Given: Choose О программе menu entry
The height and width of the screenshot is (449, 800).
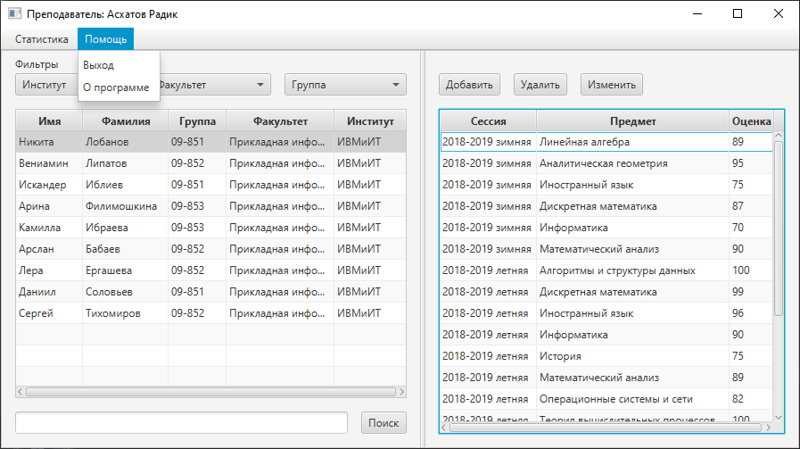Looking at the screenshot, I should [x=116, y=87].
